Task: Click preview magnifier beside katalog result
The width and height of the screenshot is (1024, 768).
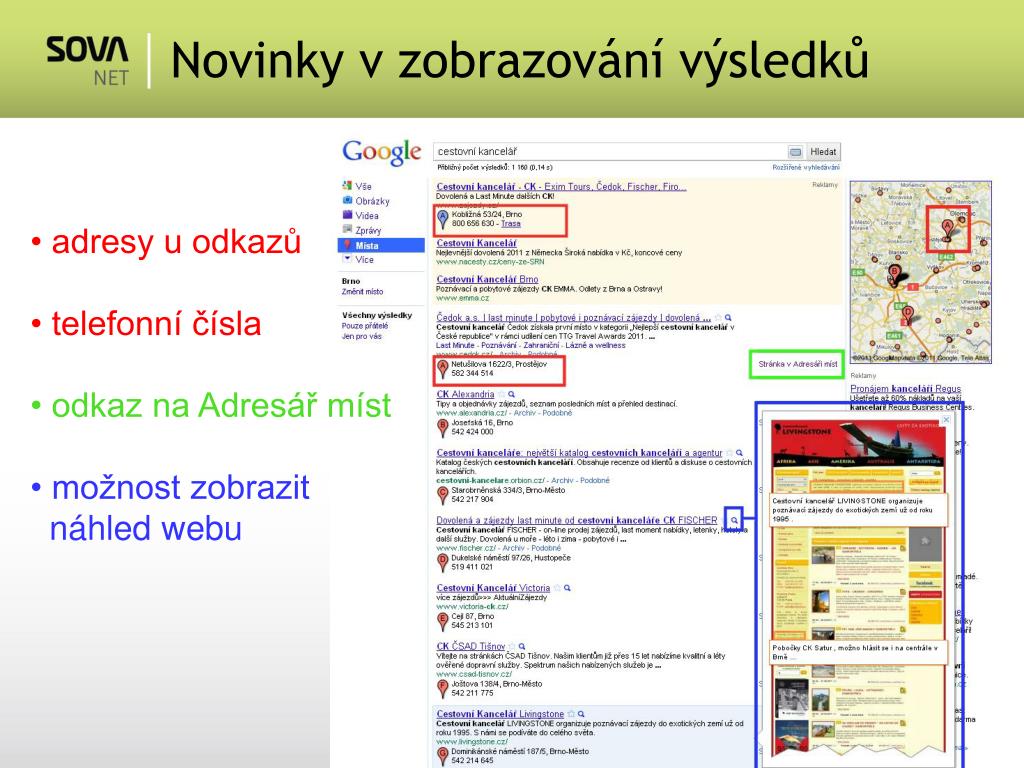Action: [x=739, y=453]
